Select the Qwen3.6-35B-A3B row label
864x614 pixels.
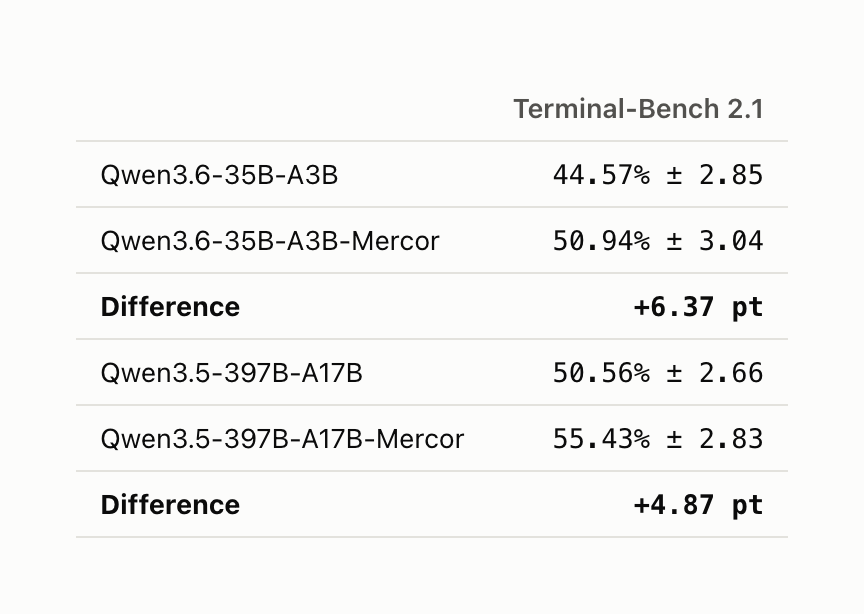point(219,175)
